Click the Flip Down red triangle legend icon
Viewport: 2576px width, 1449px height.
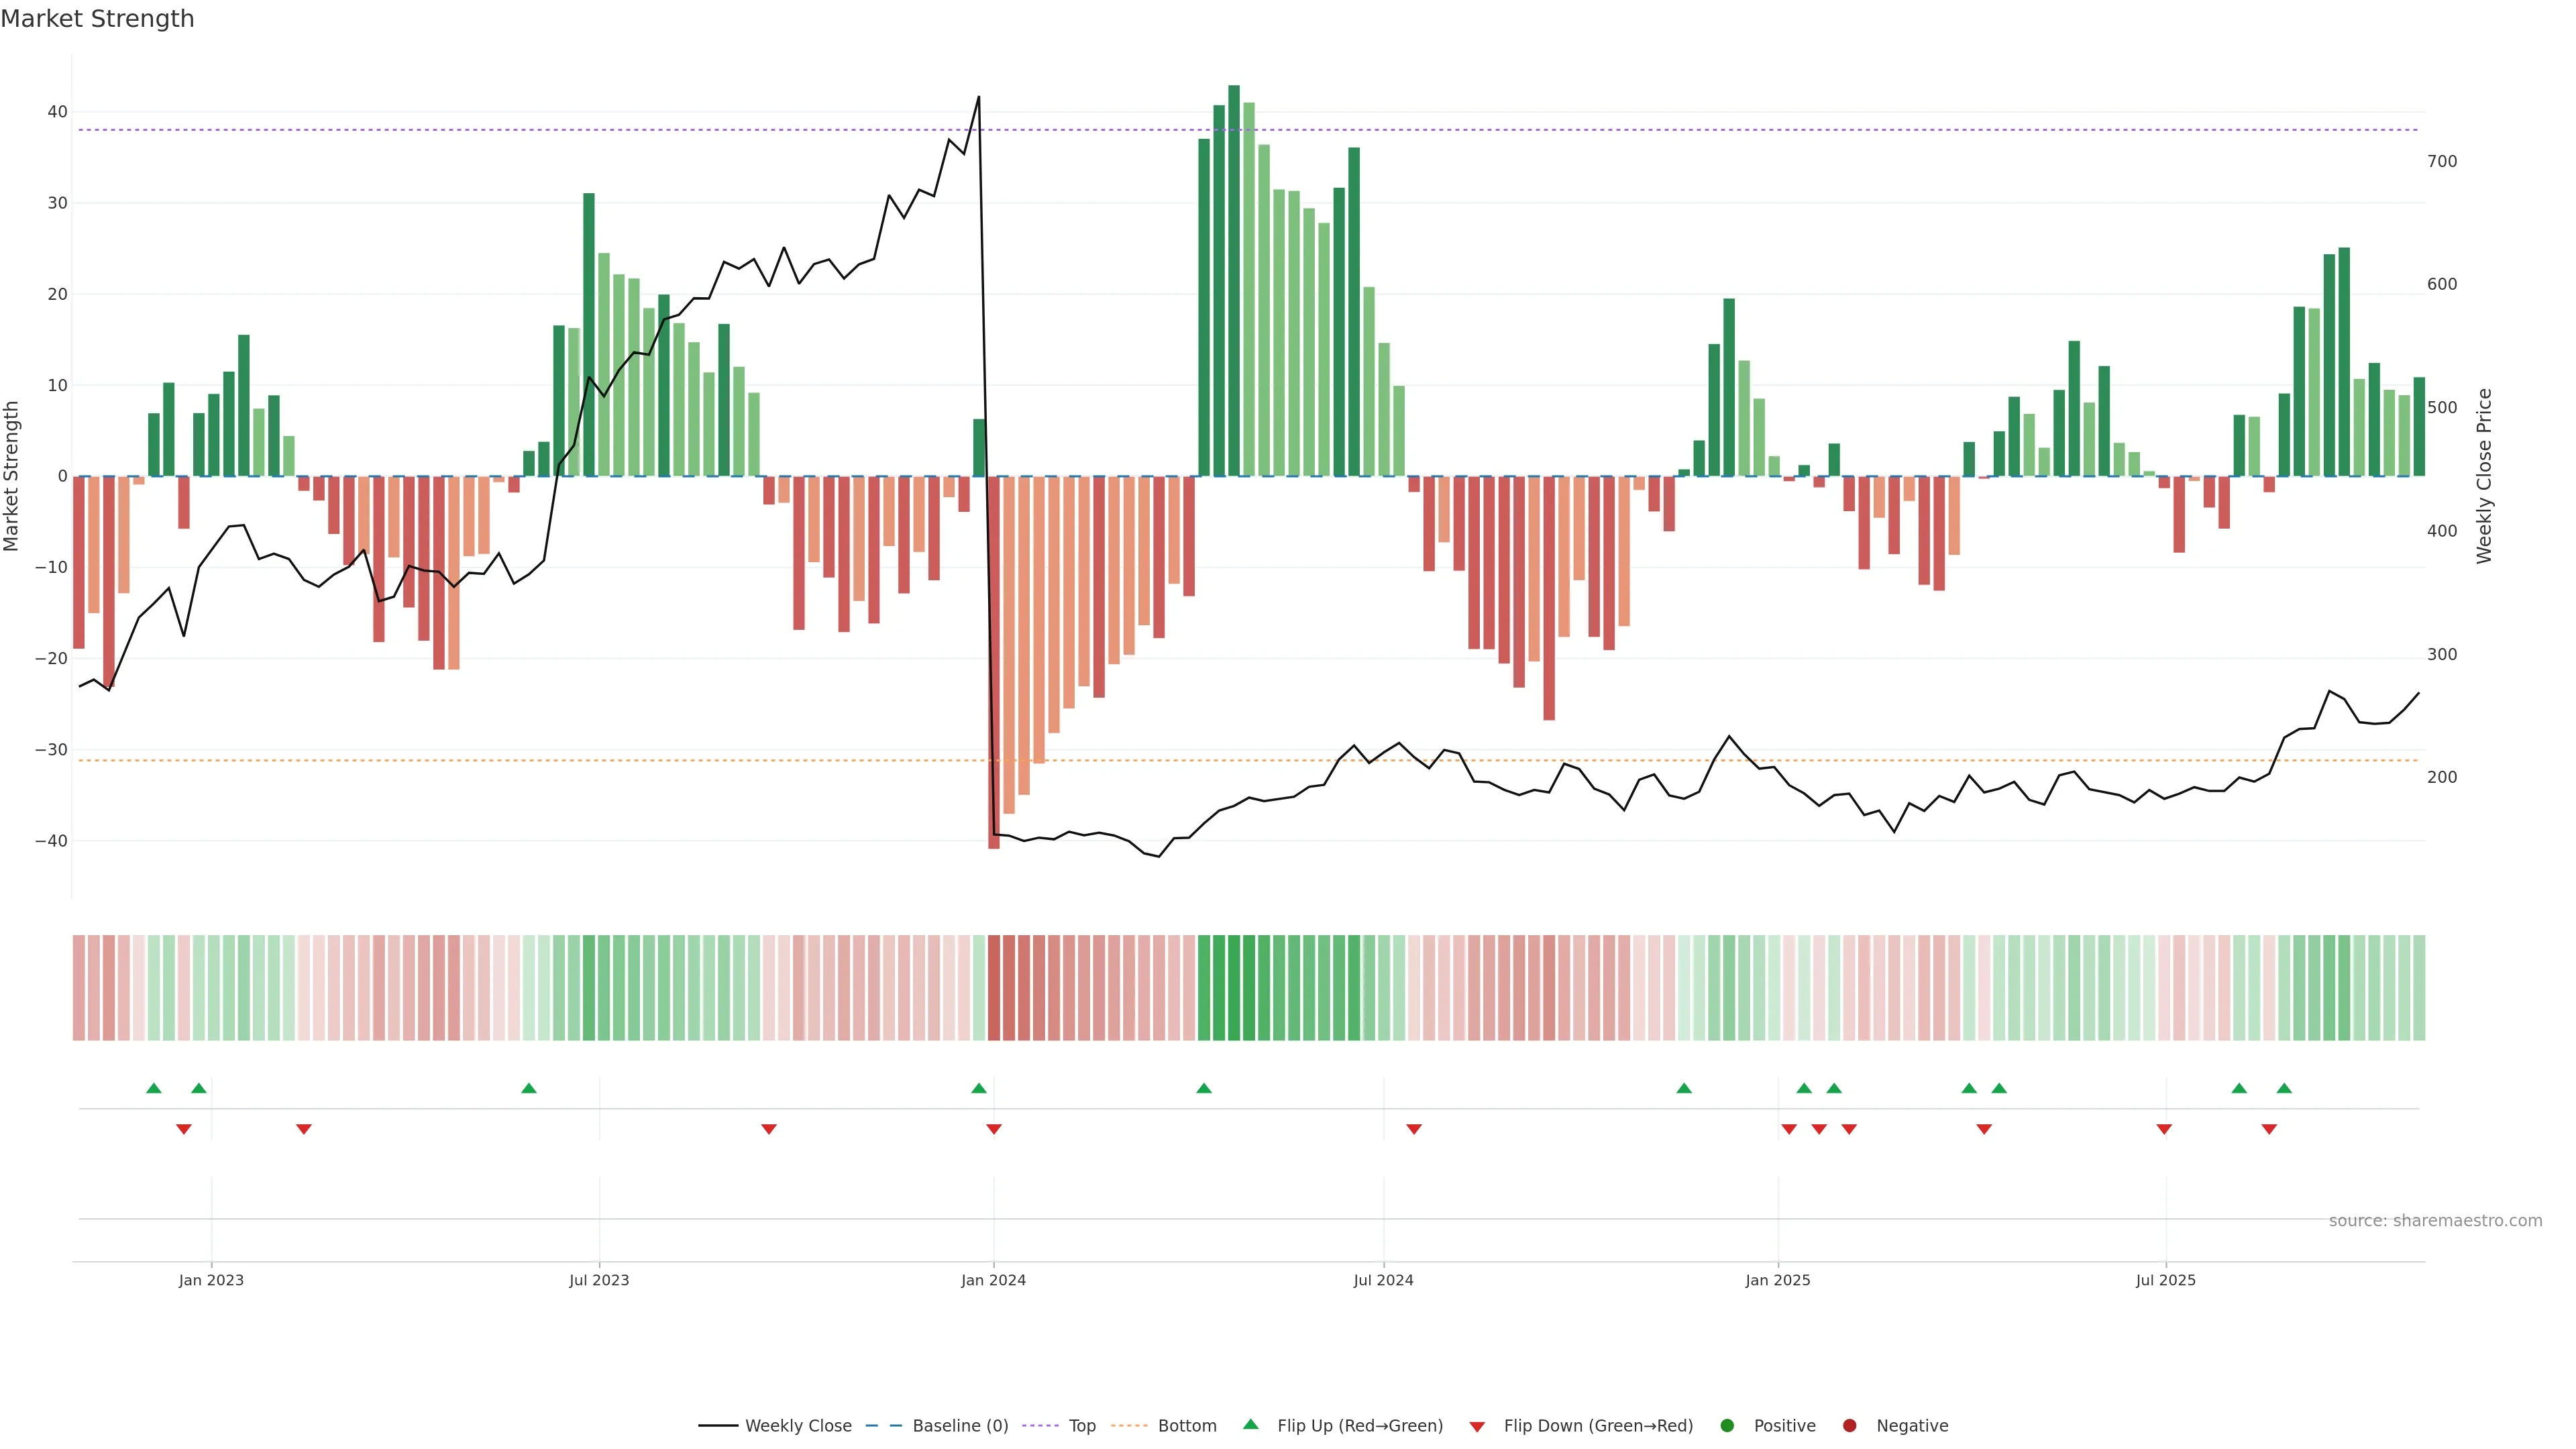pos(1477,1426)
